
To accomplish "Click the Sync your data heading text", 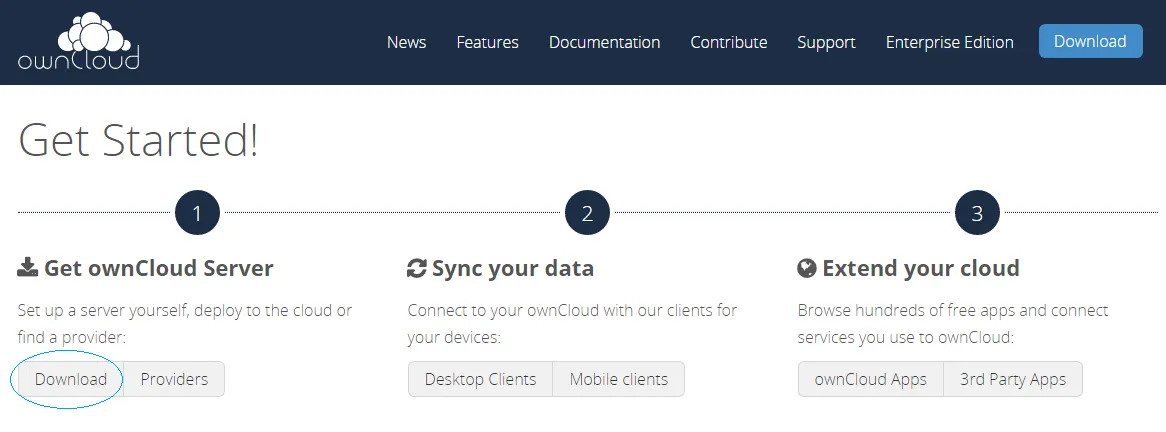I will click(512, 268).
